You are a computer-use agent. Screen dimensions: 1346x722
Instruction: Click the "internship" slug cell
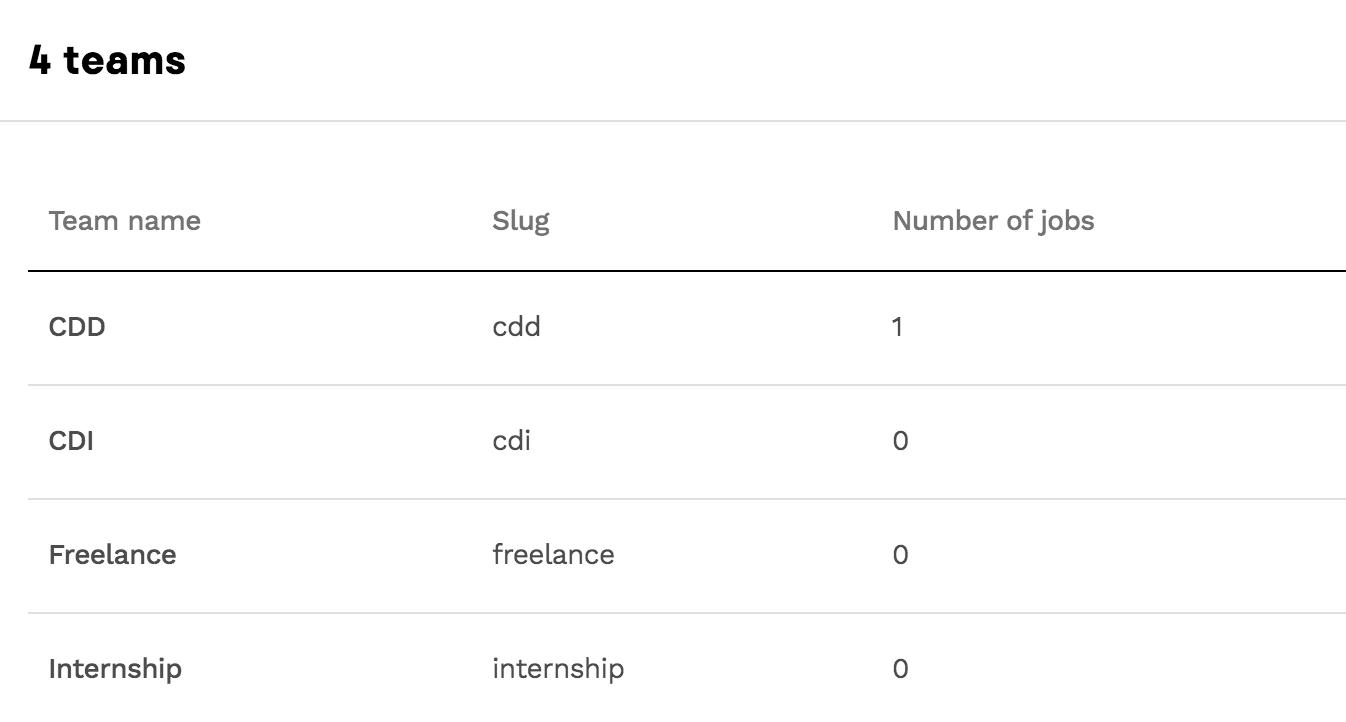(558, 668)
